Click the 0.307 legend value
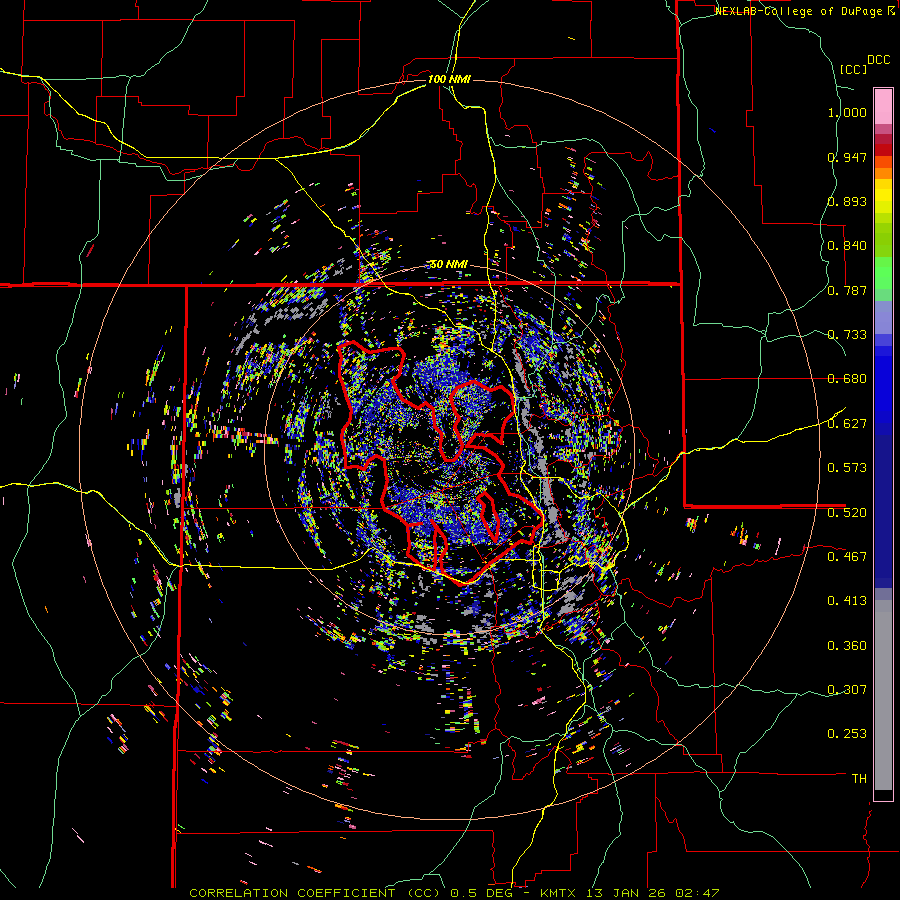Viewport: 900px width, 900px height. click(847, 690)
